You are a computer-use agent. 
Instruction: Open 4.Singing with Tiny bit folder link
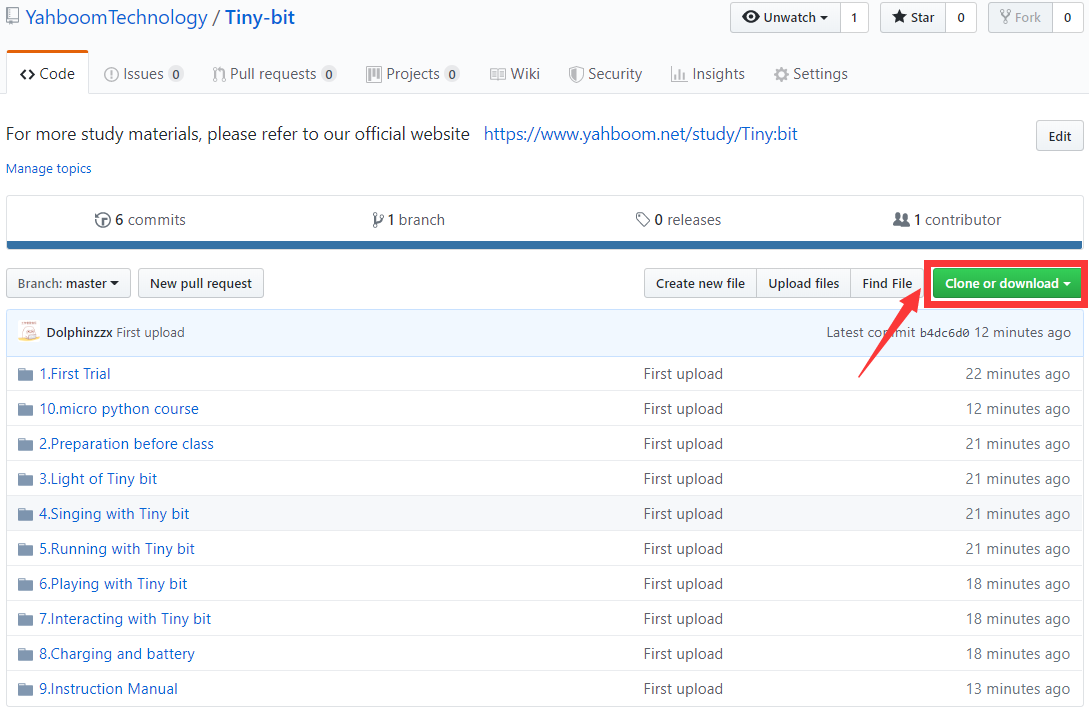point(114,514)
